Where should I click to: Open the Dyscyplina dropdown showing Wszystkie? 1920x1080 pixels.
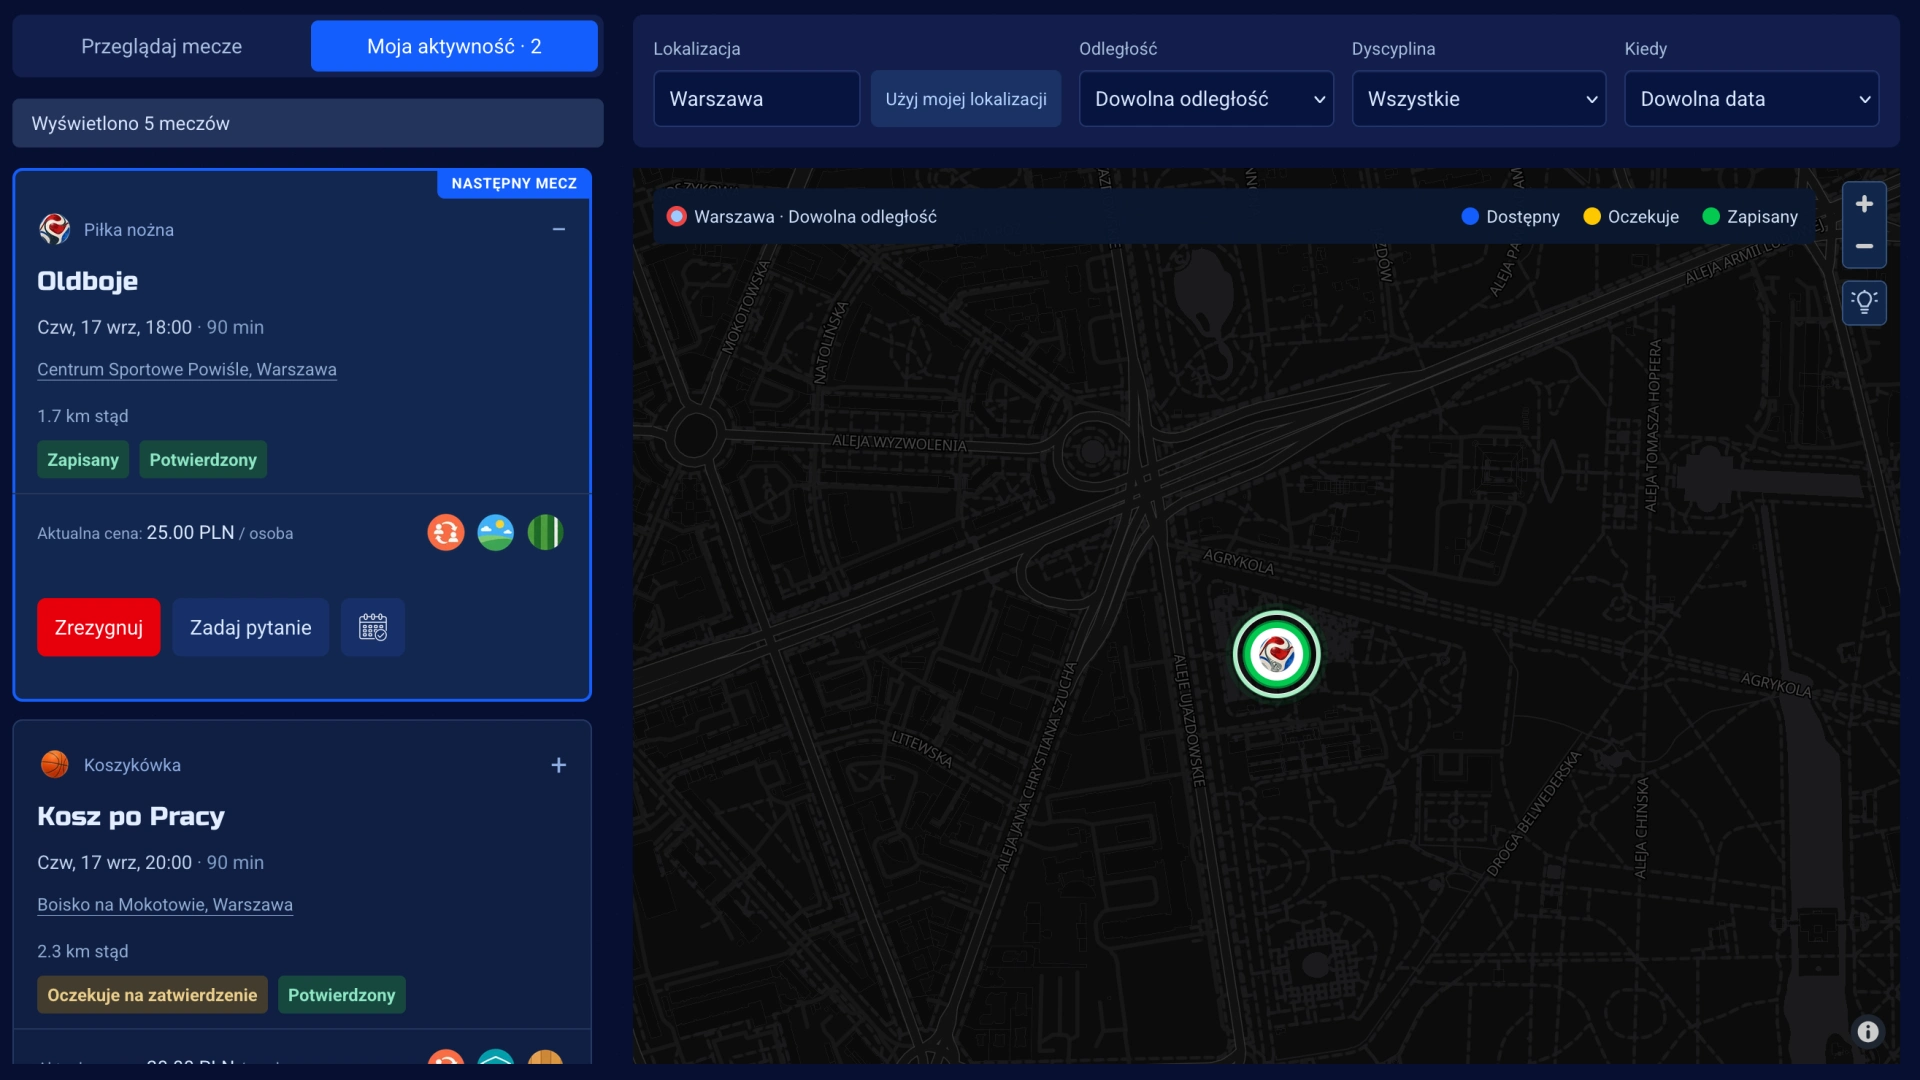1479,99
